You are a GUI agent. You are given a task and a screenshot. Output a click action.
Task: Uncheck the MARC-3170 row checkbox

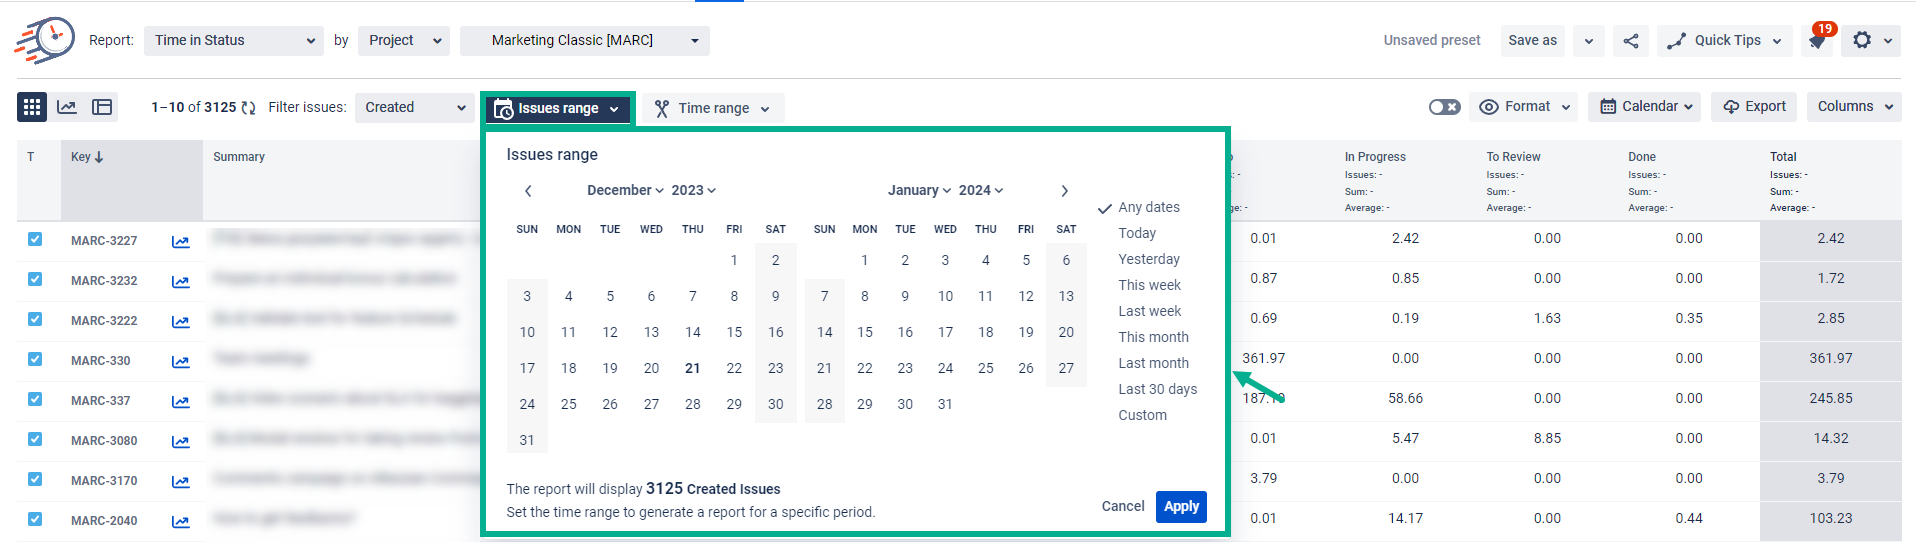click(35, 479)
